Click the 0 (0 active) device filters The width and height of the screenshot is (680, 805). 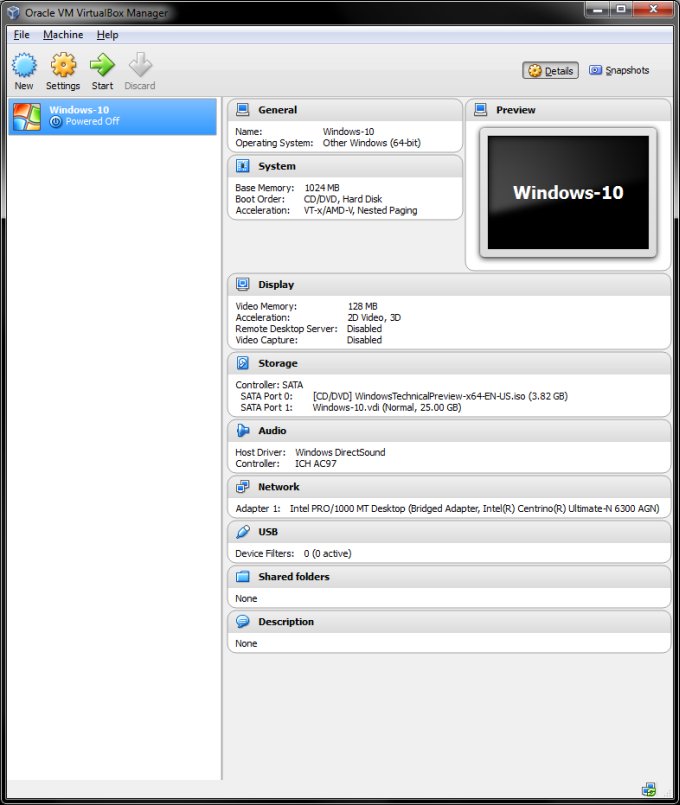(327, 554)
